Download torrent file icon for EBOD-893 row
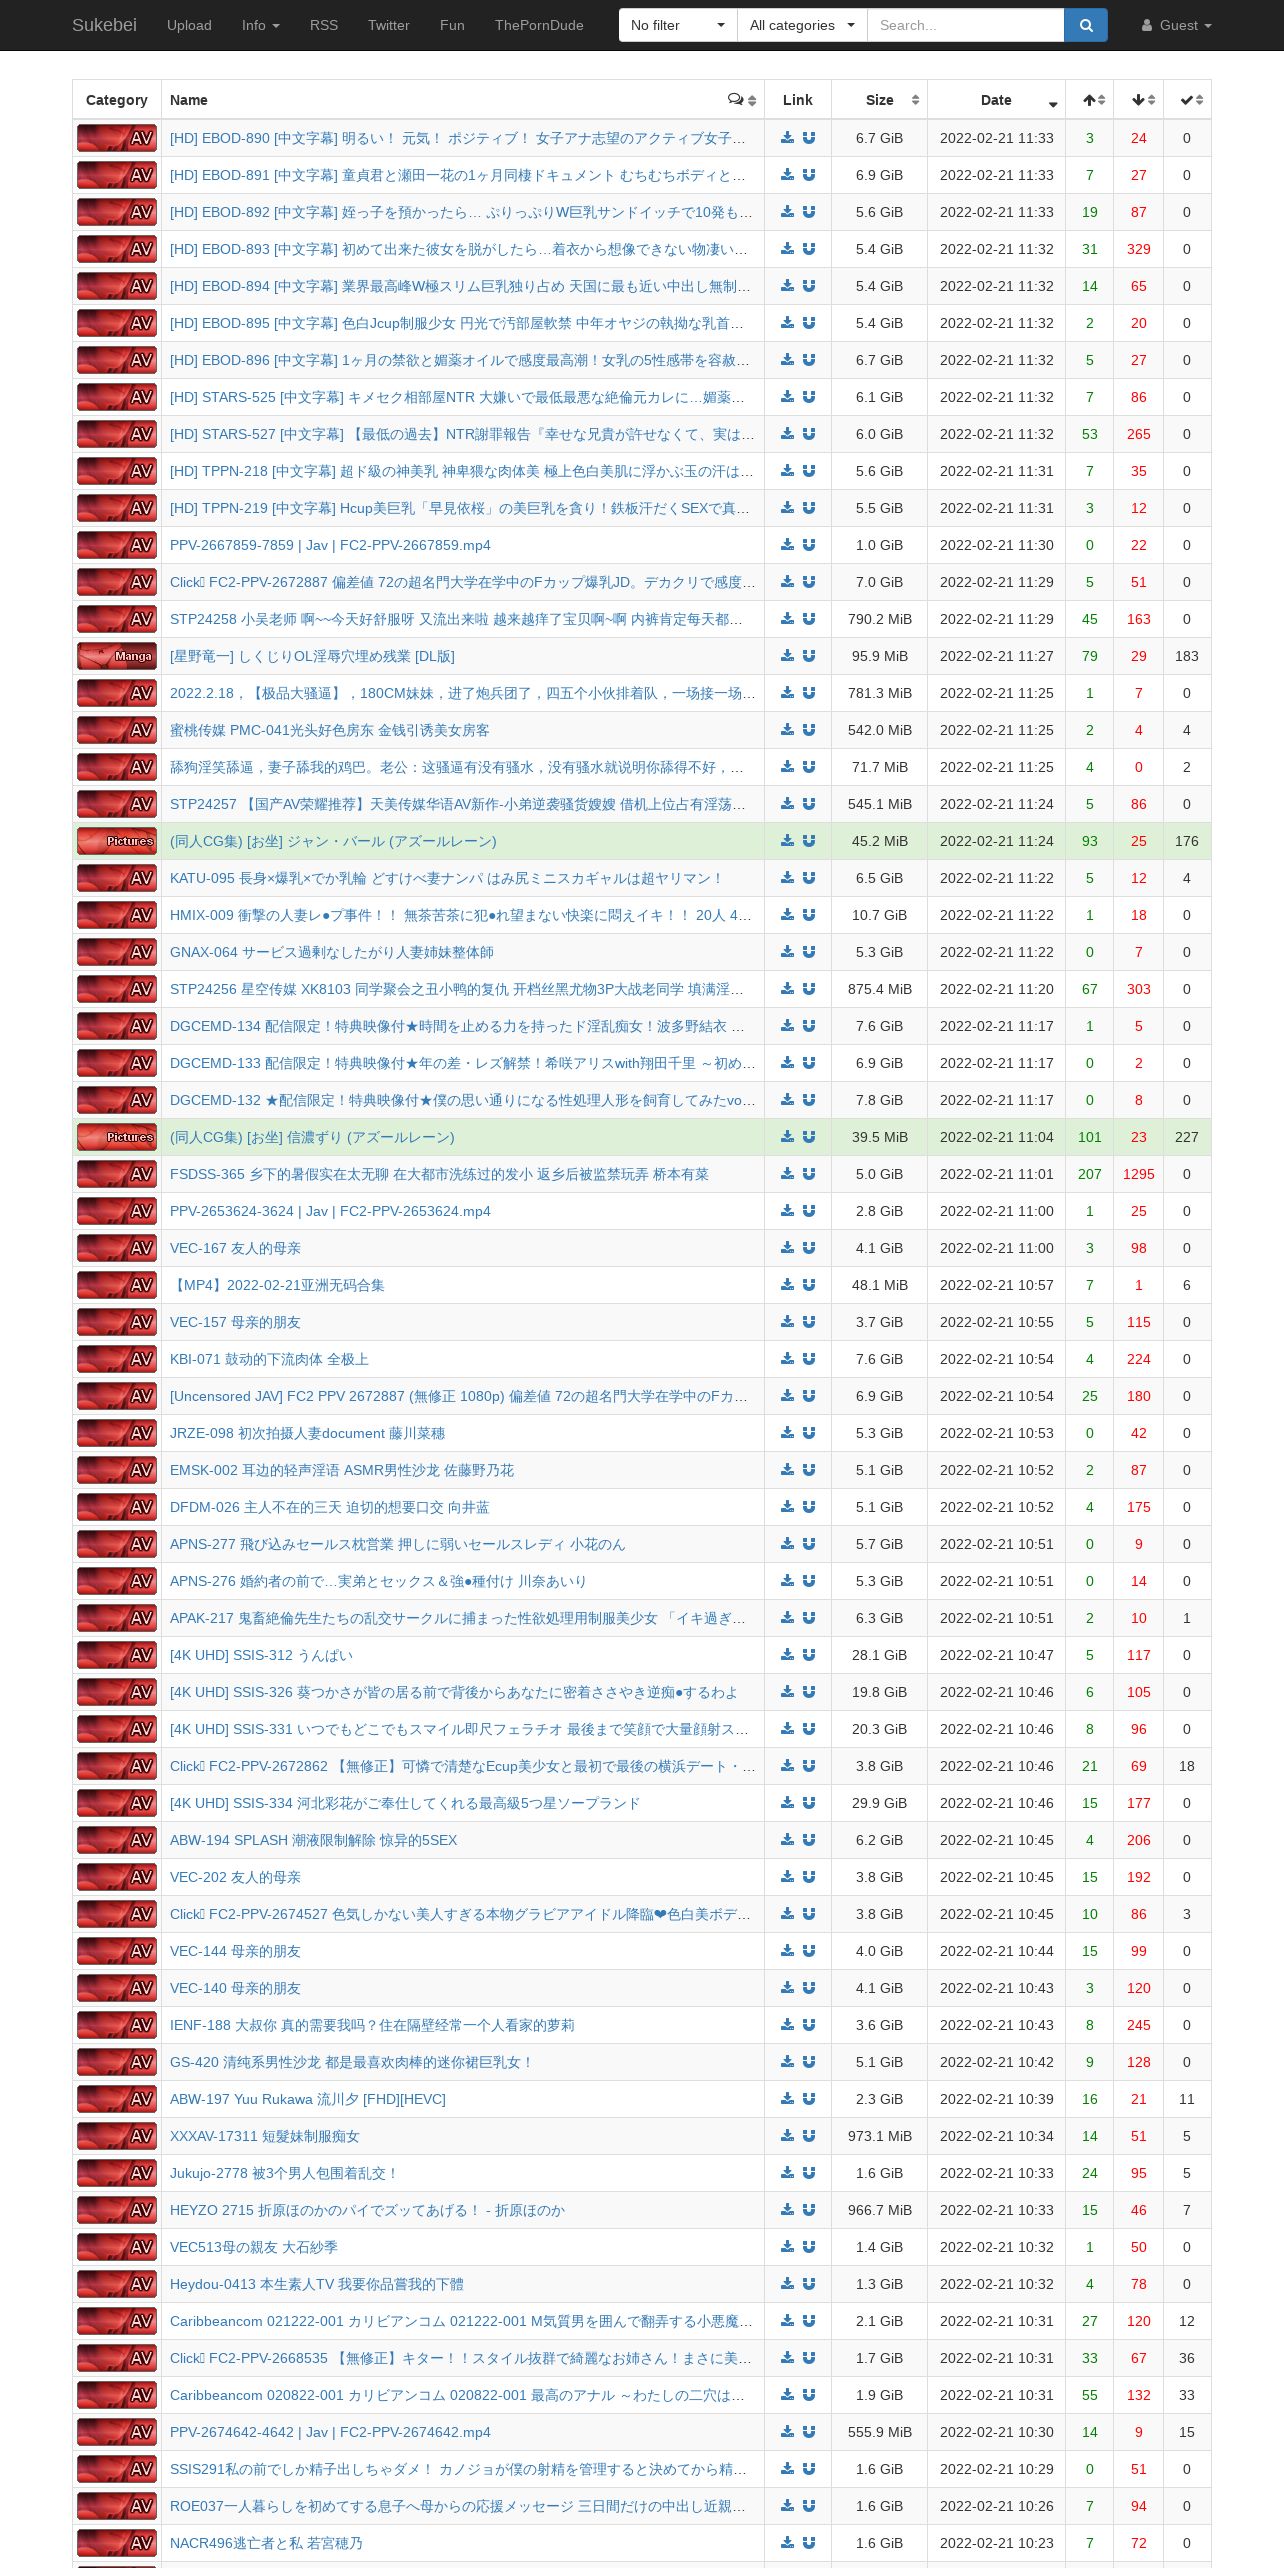 [x=788, y=249]
